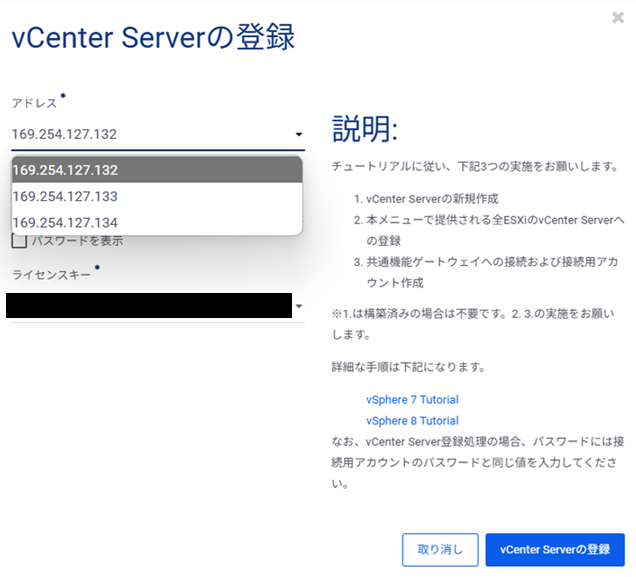The width and height of the screenshot is (636, 577).
Task: Click the text 'チュートリアルに従い、下記3つの実施をお願いします。'
Action: [x=475, y=166]
